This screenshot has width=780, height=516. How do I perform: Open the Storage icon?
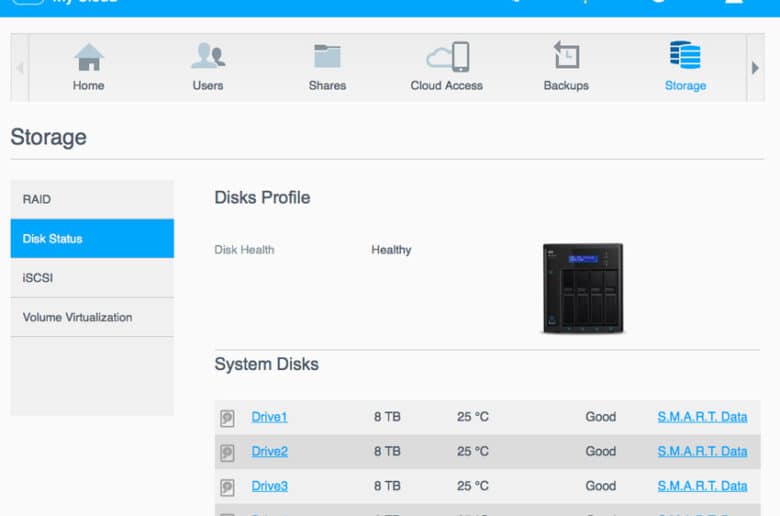(685, 55)
